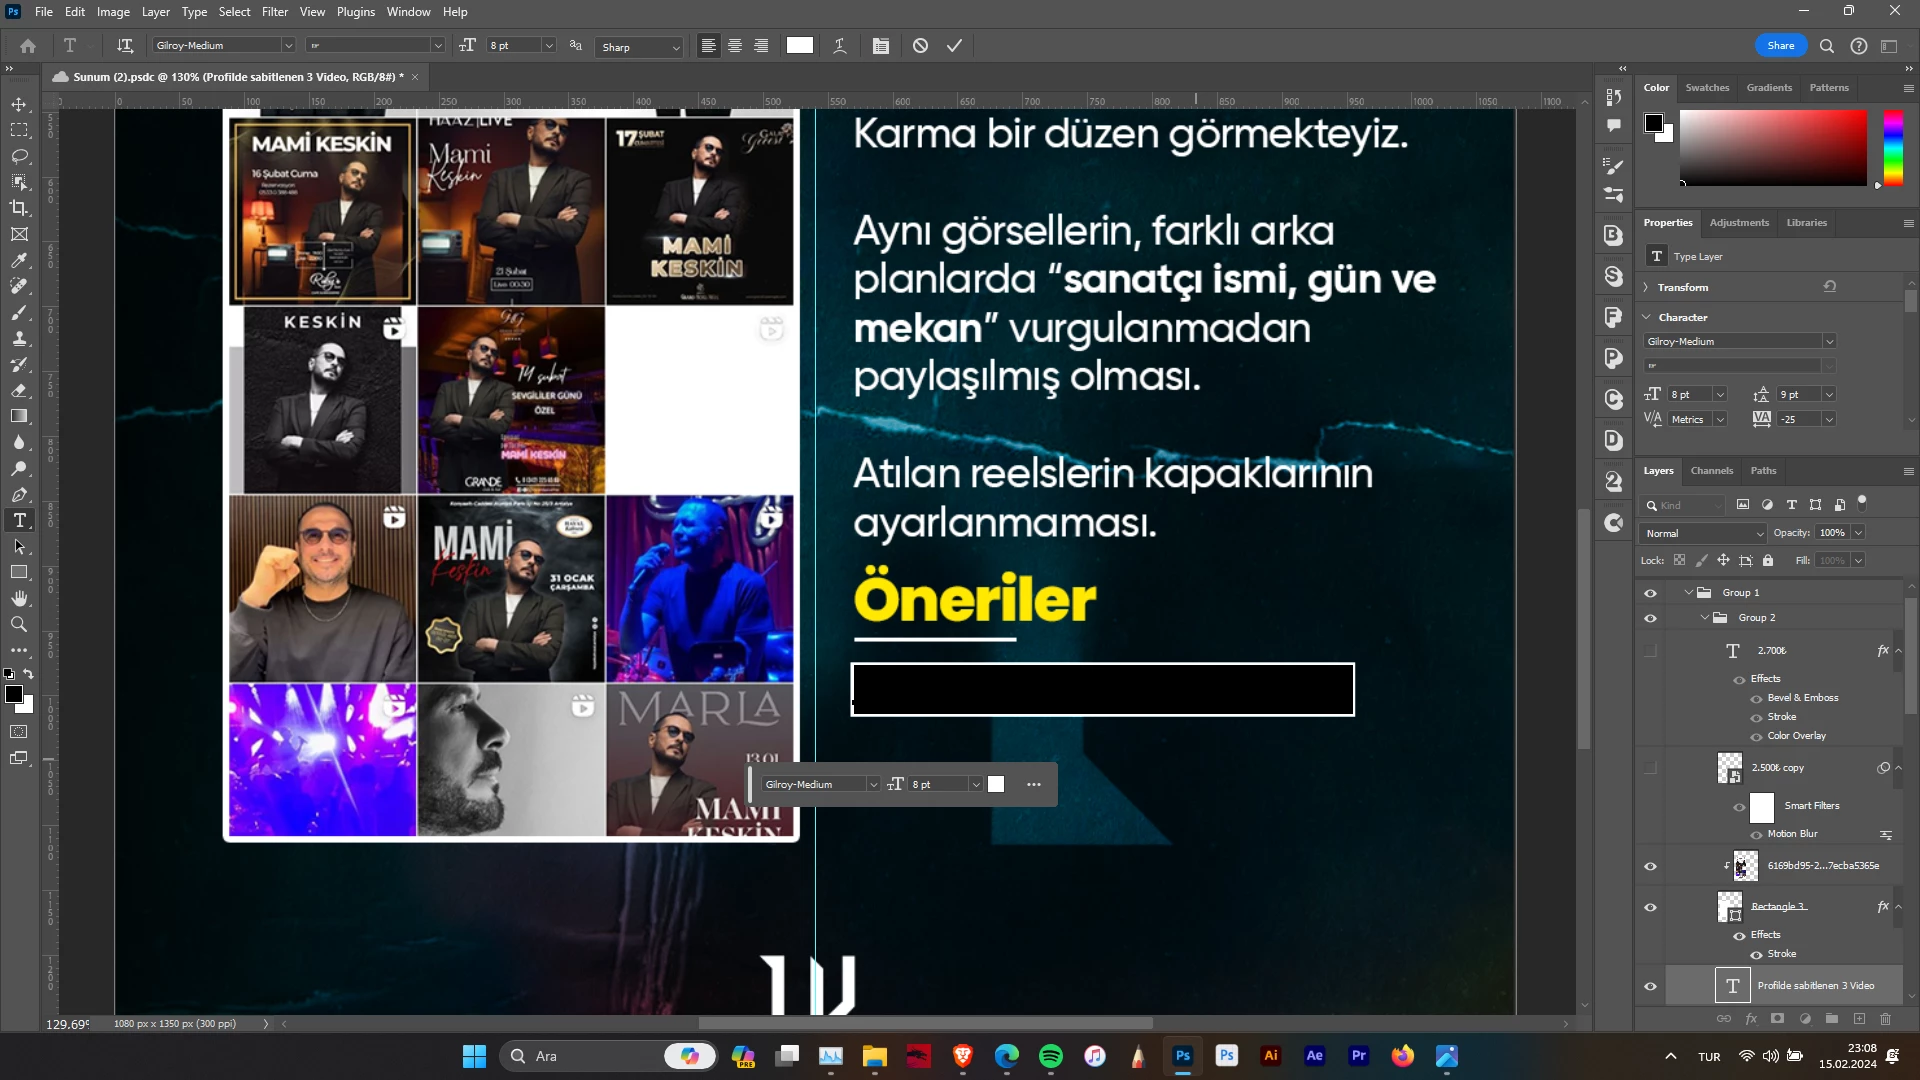The image size is (1920, 1080).
Task: Show the 2.700₺ text layer
Action: point(1650,651)
